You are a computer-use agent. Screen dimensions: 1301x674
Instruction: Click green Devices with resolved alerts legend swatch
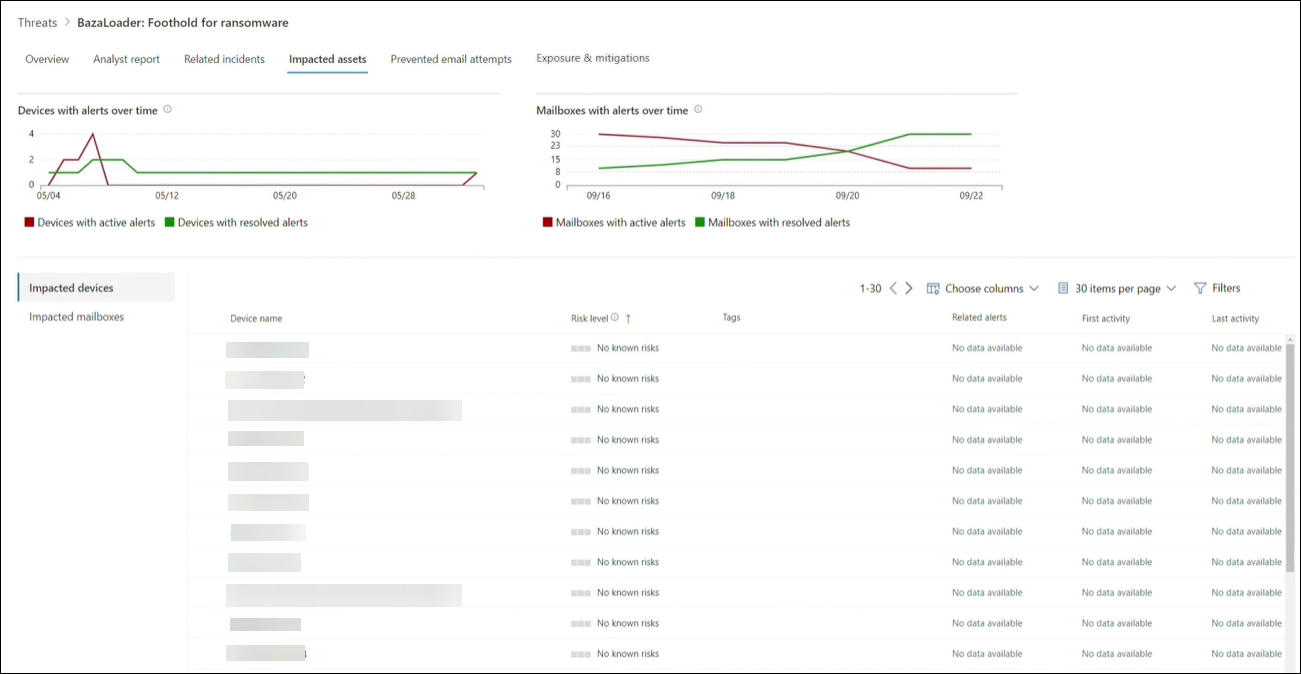[170, 223]
